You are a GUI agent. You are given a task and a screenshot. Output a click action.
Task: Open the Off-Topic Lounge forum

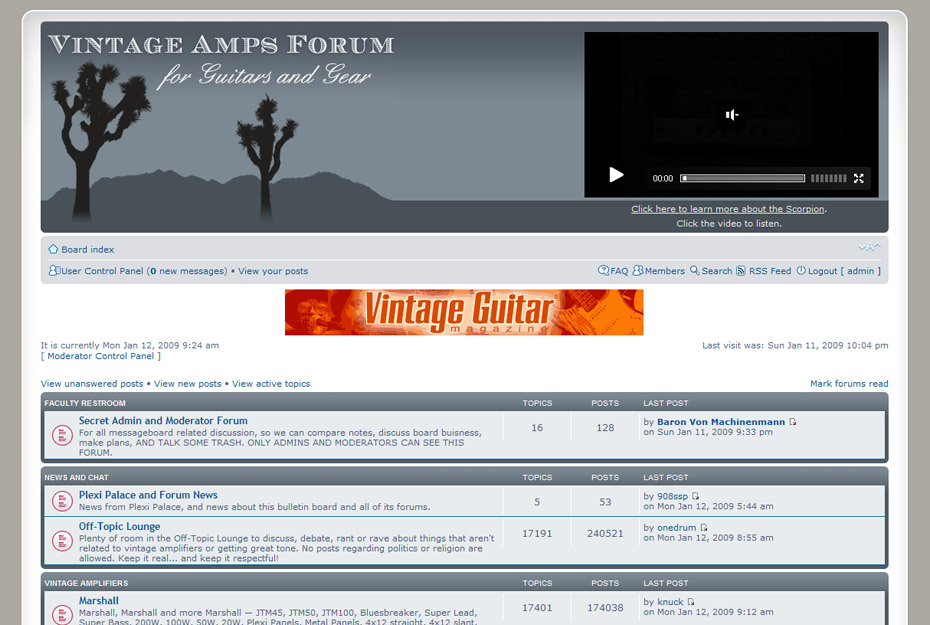coord(119,526)
